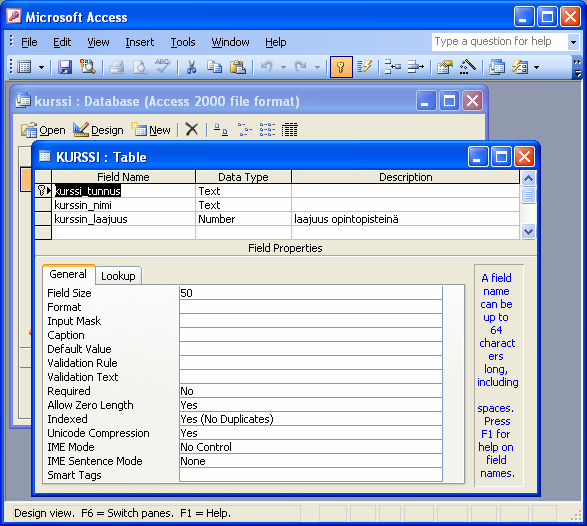
Task: Click the Delete Rows icon
Action: (x=416, y=67)
